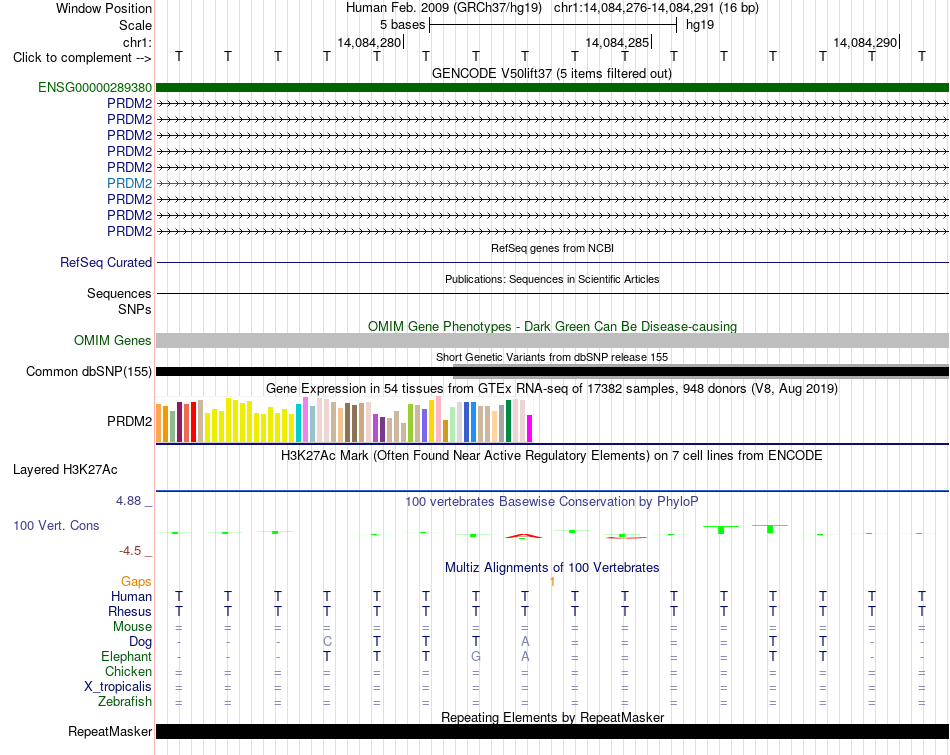The width and height of the screenshot is (950, 755).
Task: Click the chr1: base position label
Action: [x=137, y=42]
